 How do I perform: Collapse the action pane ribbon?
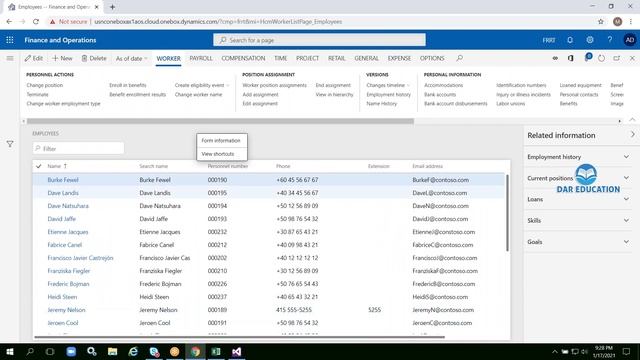(632, 120)
